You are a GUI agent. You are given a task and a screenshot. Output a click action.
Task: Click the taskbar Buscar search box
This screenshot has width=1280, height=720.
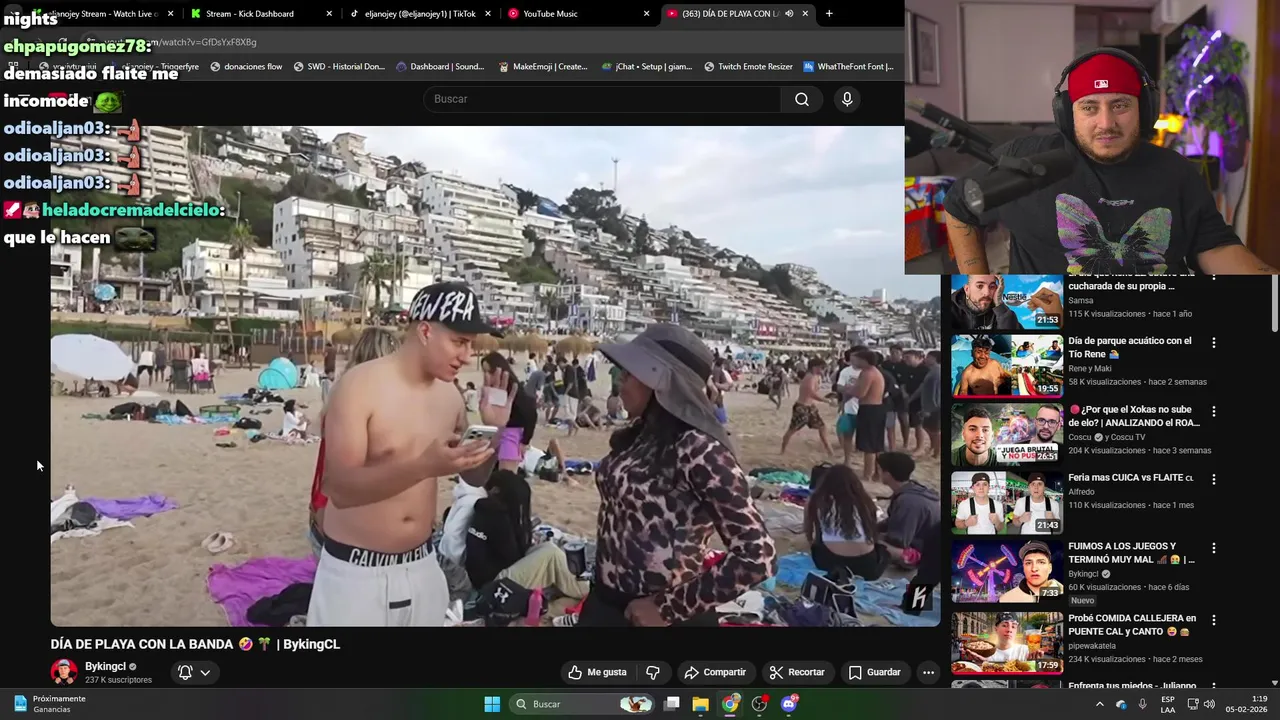tap(583, 704)
